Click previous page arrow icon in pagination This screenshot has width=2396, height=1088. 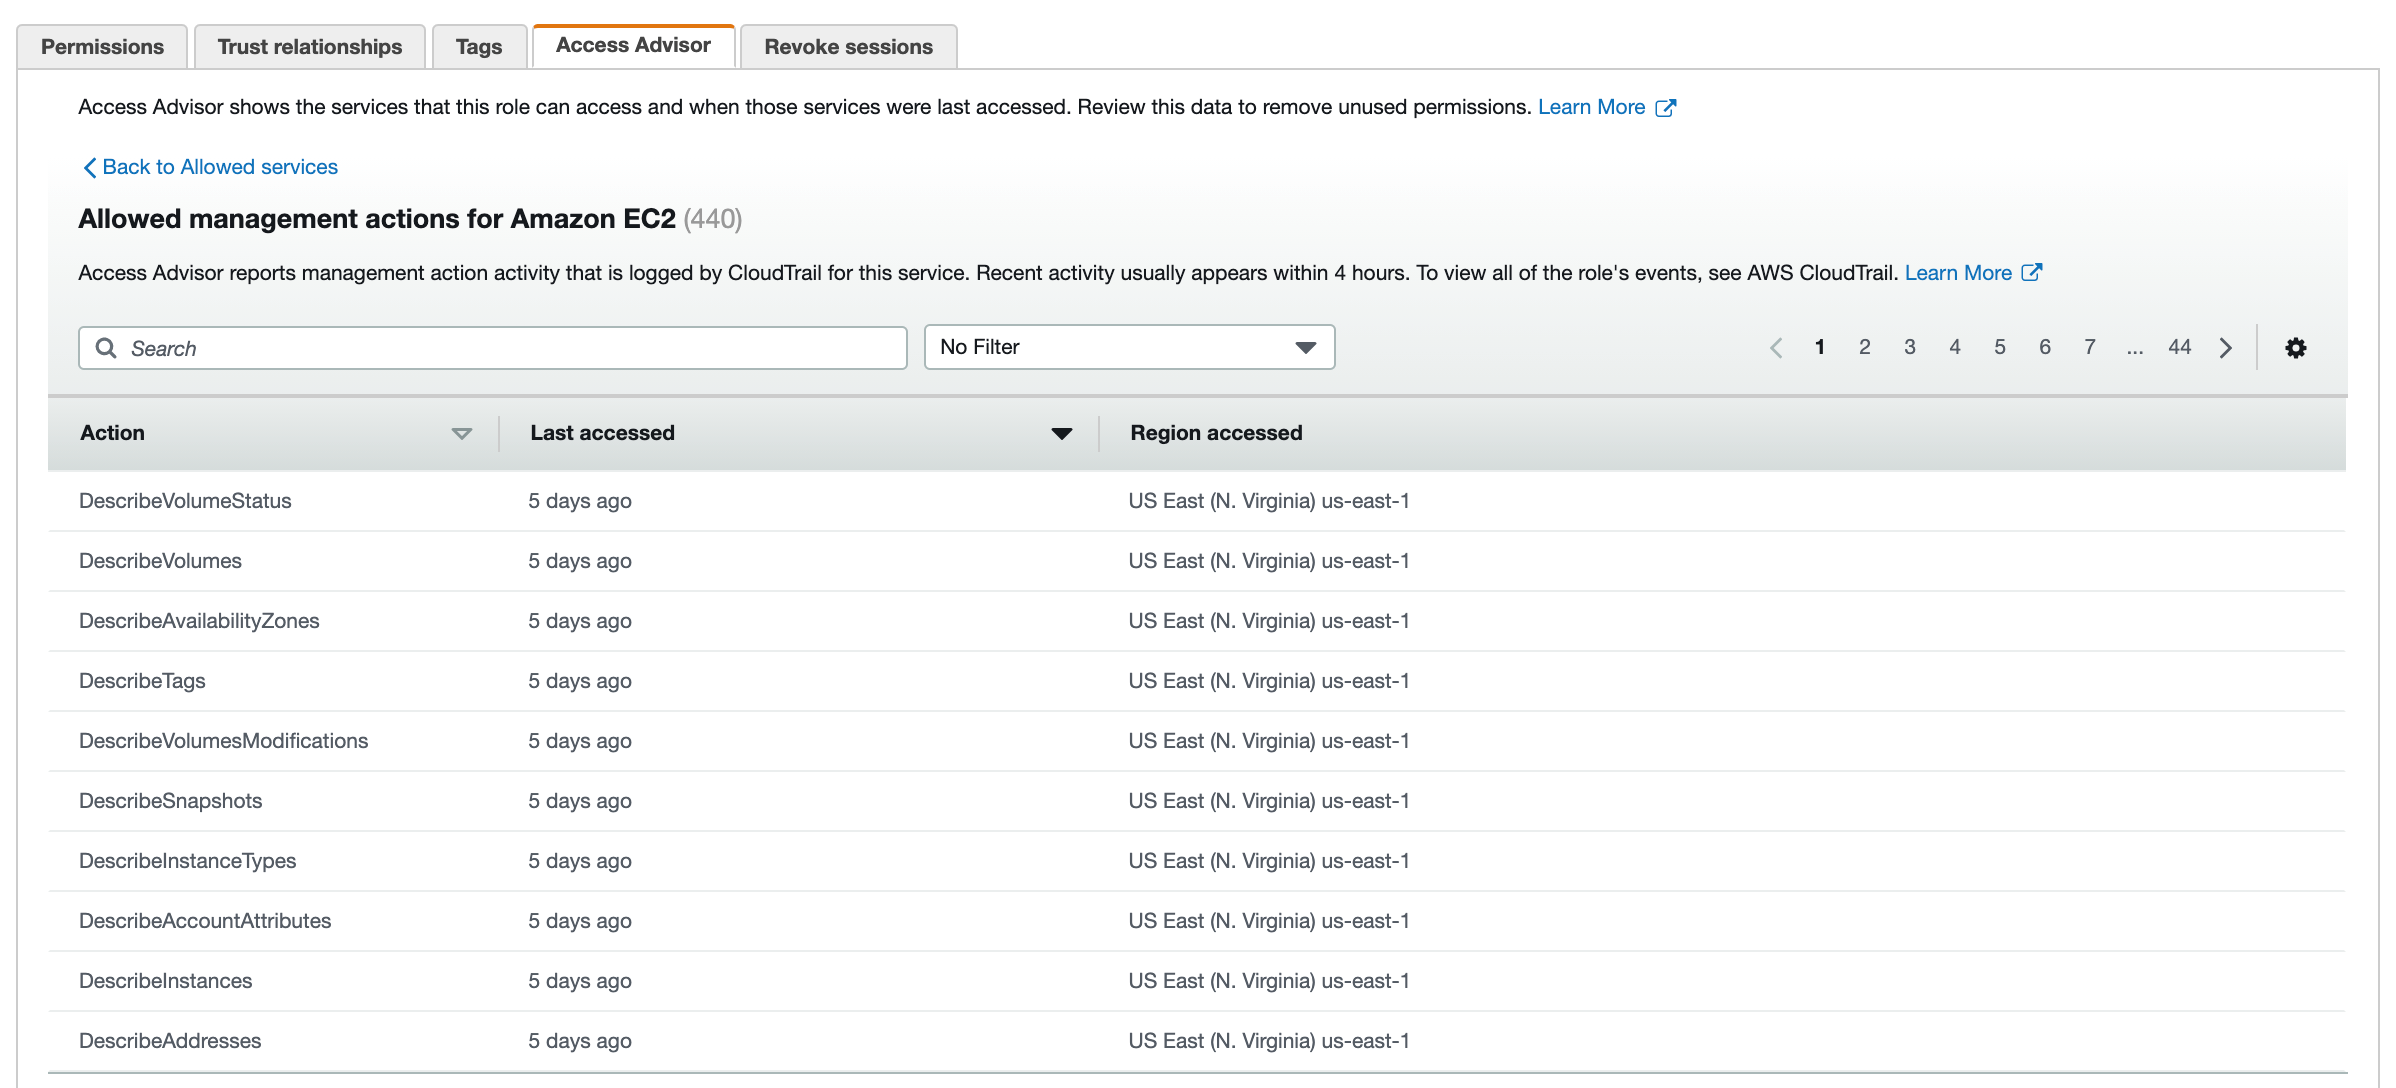tap(1776, 347)
